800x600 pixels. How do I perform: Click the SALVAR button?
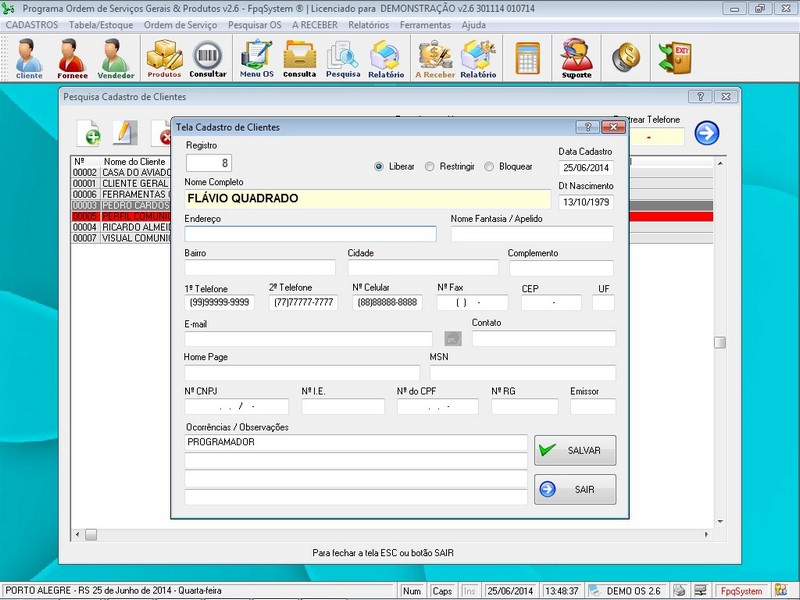pos(575,450)
